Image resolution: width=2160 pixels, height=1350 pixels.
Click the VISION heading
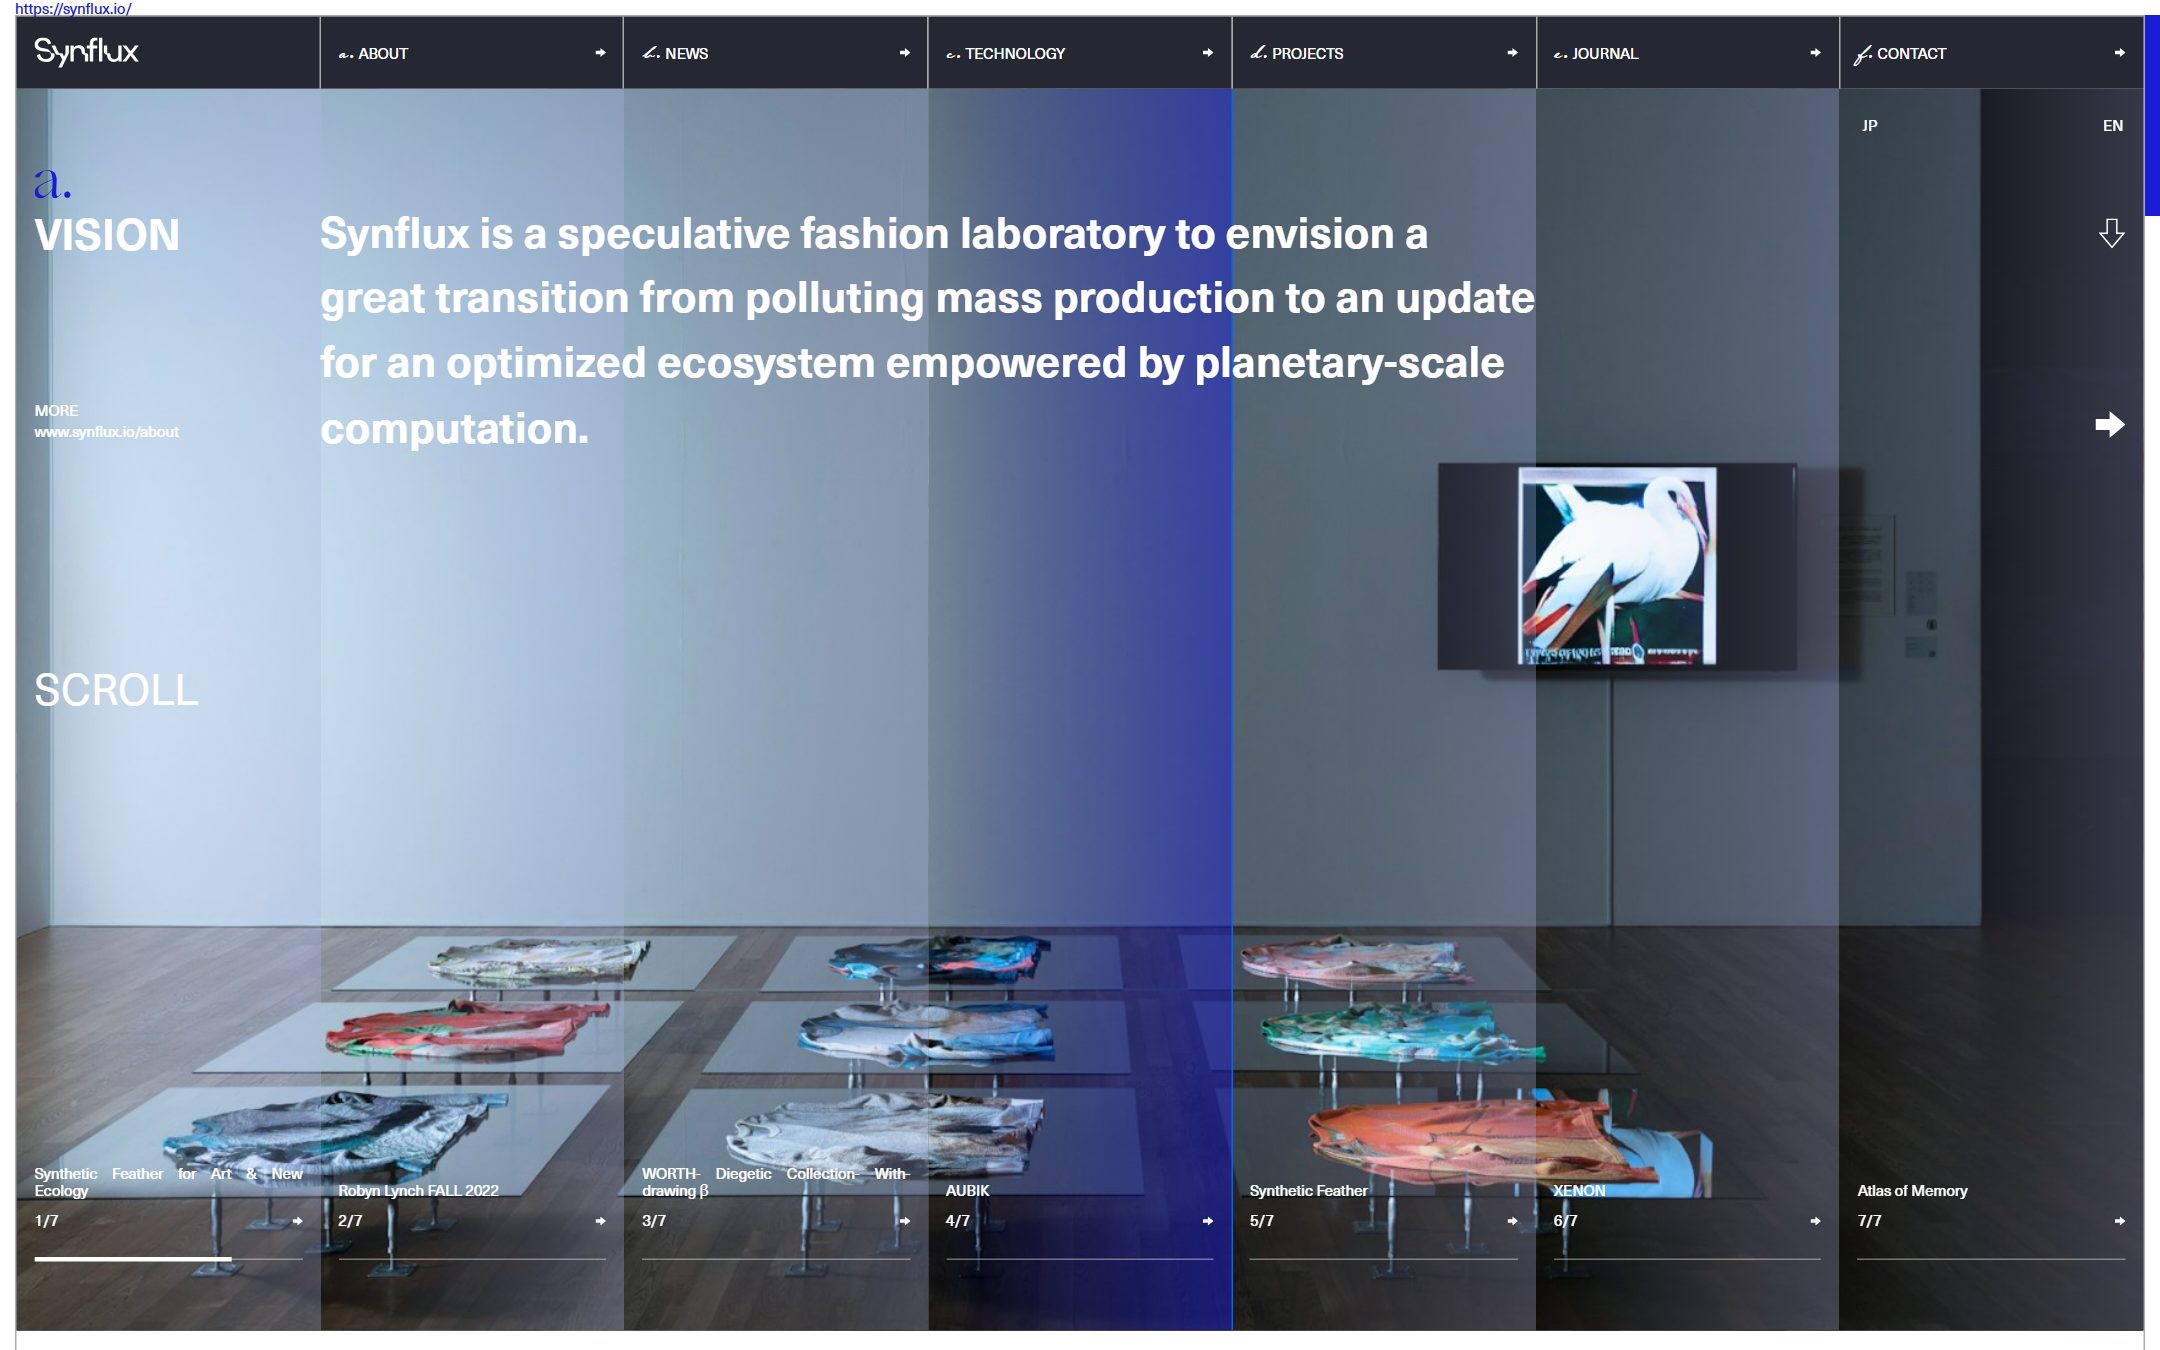click(x=107, y=236)
